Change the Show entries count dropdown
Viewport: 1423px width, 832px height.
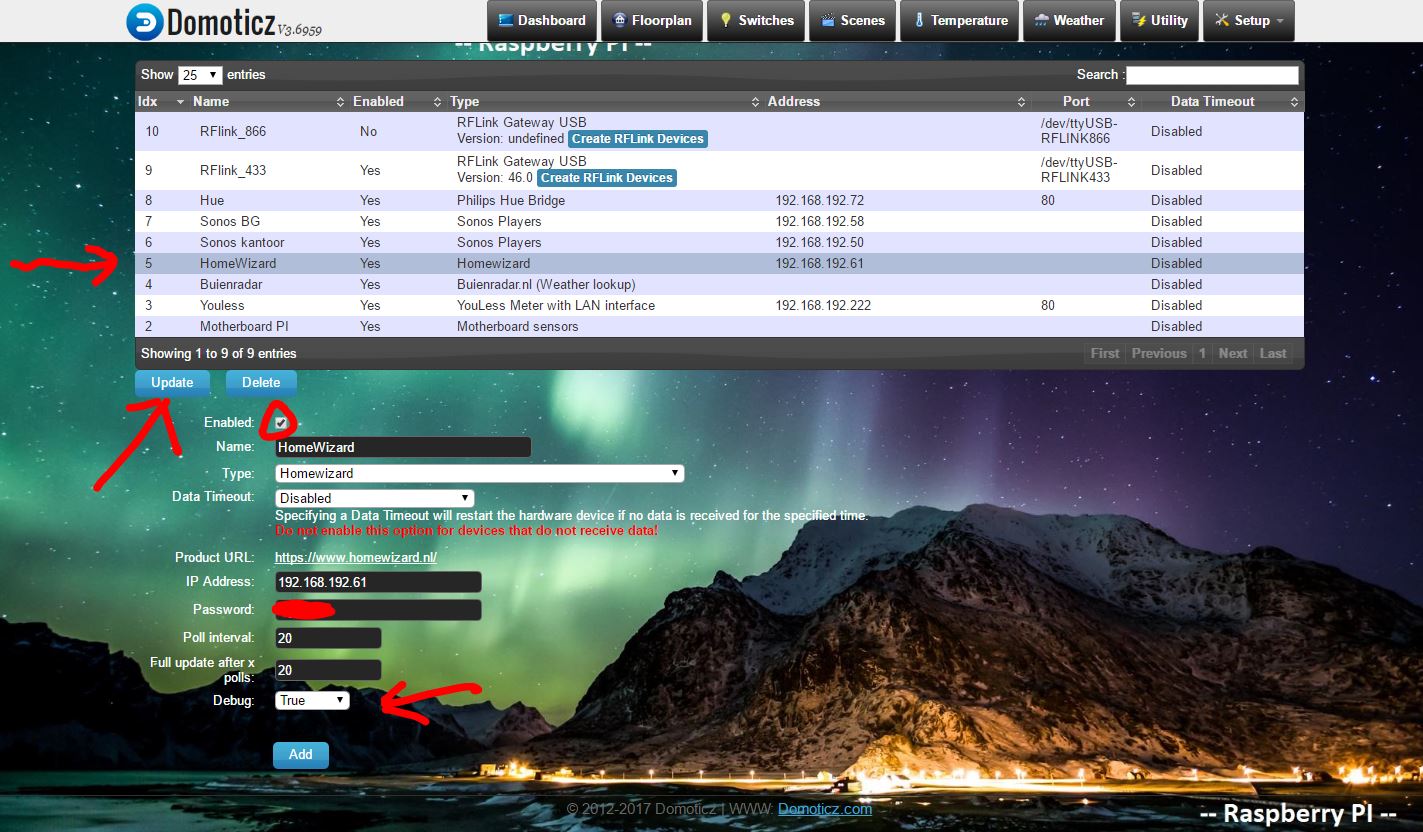(x=200, y=75)
